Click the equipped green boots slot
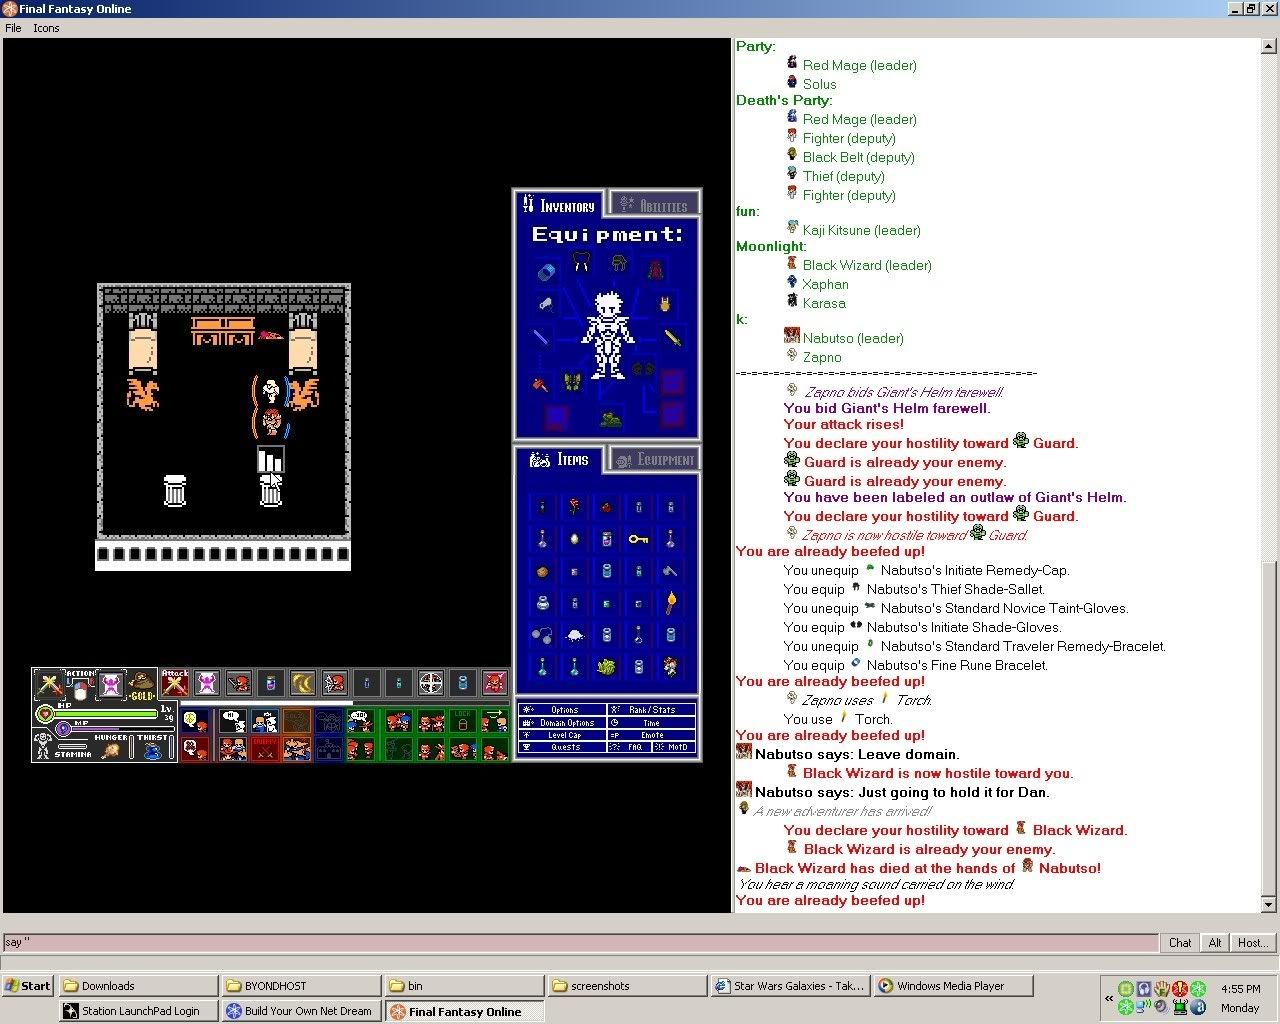 tap(611, 419)
